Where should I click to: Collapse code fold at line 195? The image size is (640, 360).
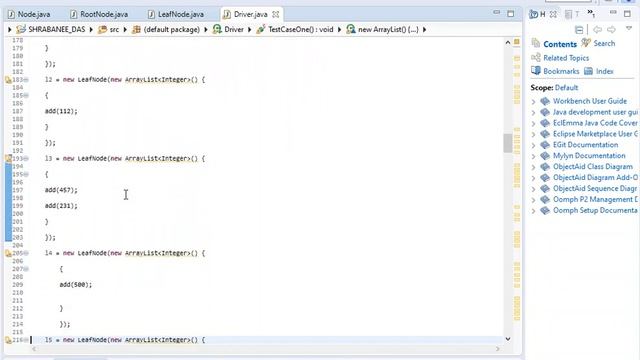(26, 174)
